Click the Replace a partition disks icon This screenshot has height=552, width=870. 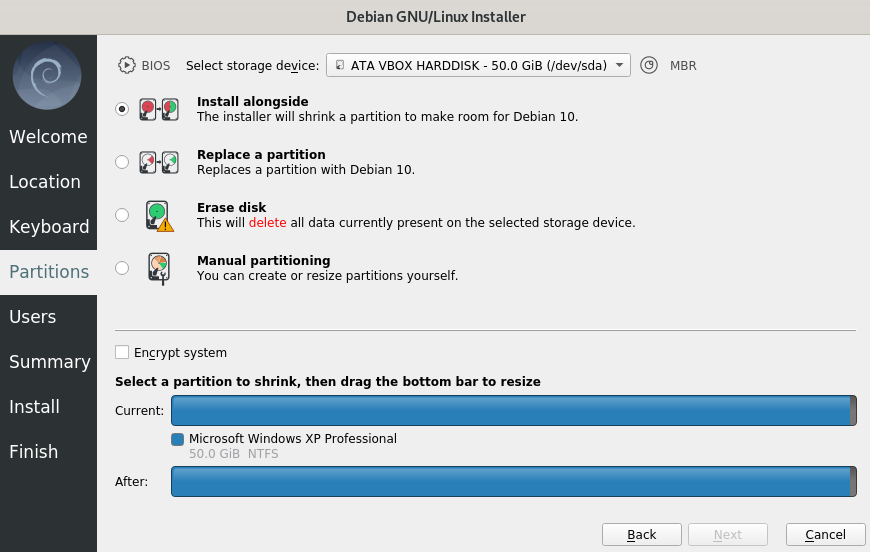[159, 162]
